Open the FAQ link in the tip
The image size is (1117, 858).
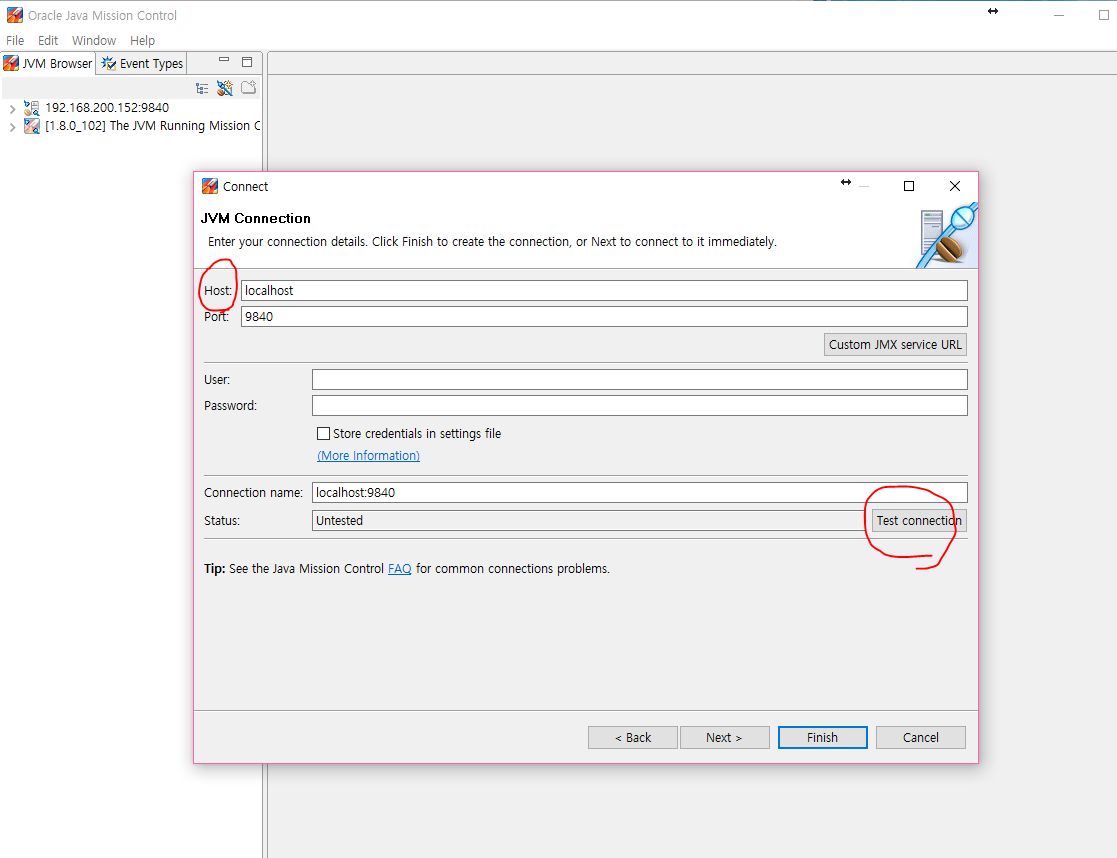[400, 569]
